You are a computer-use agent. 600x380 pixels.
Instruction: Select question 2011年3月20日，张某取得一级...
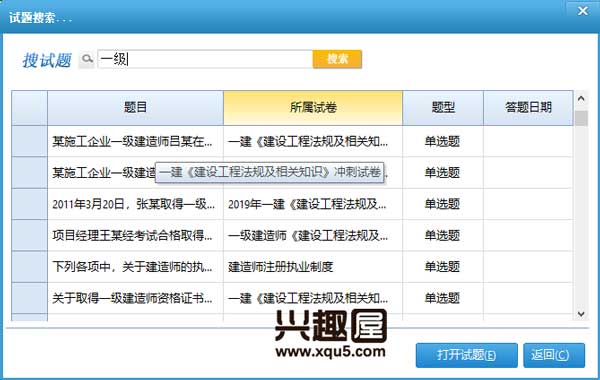[x=134, y=204]
